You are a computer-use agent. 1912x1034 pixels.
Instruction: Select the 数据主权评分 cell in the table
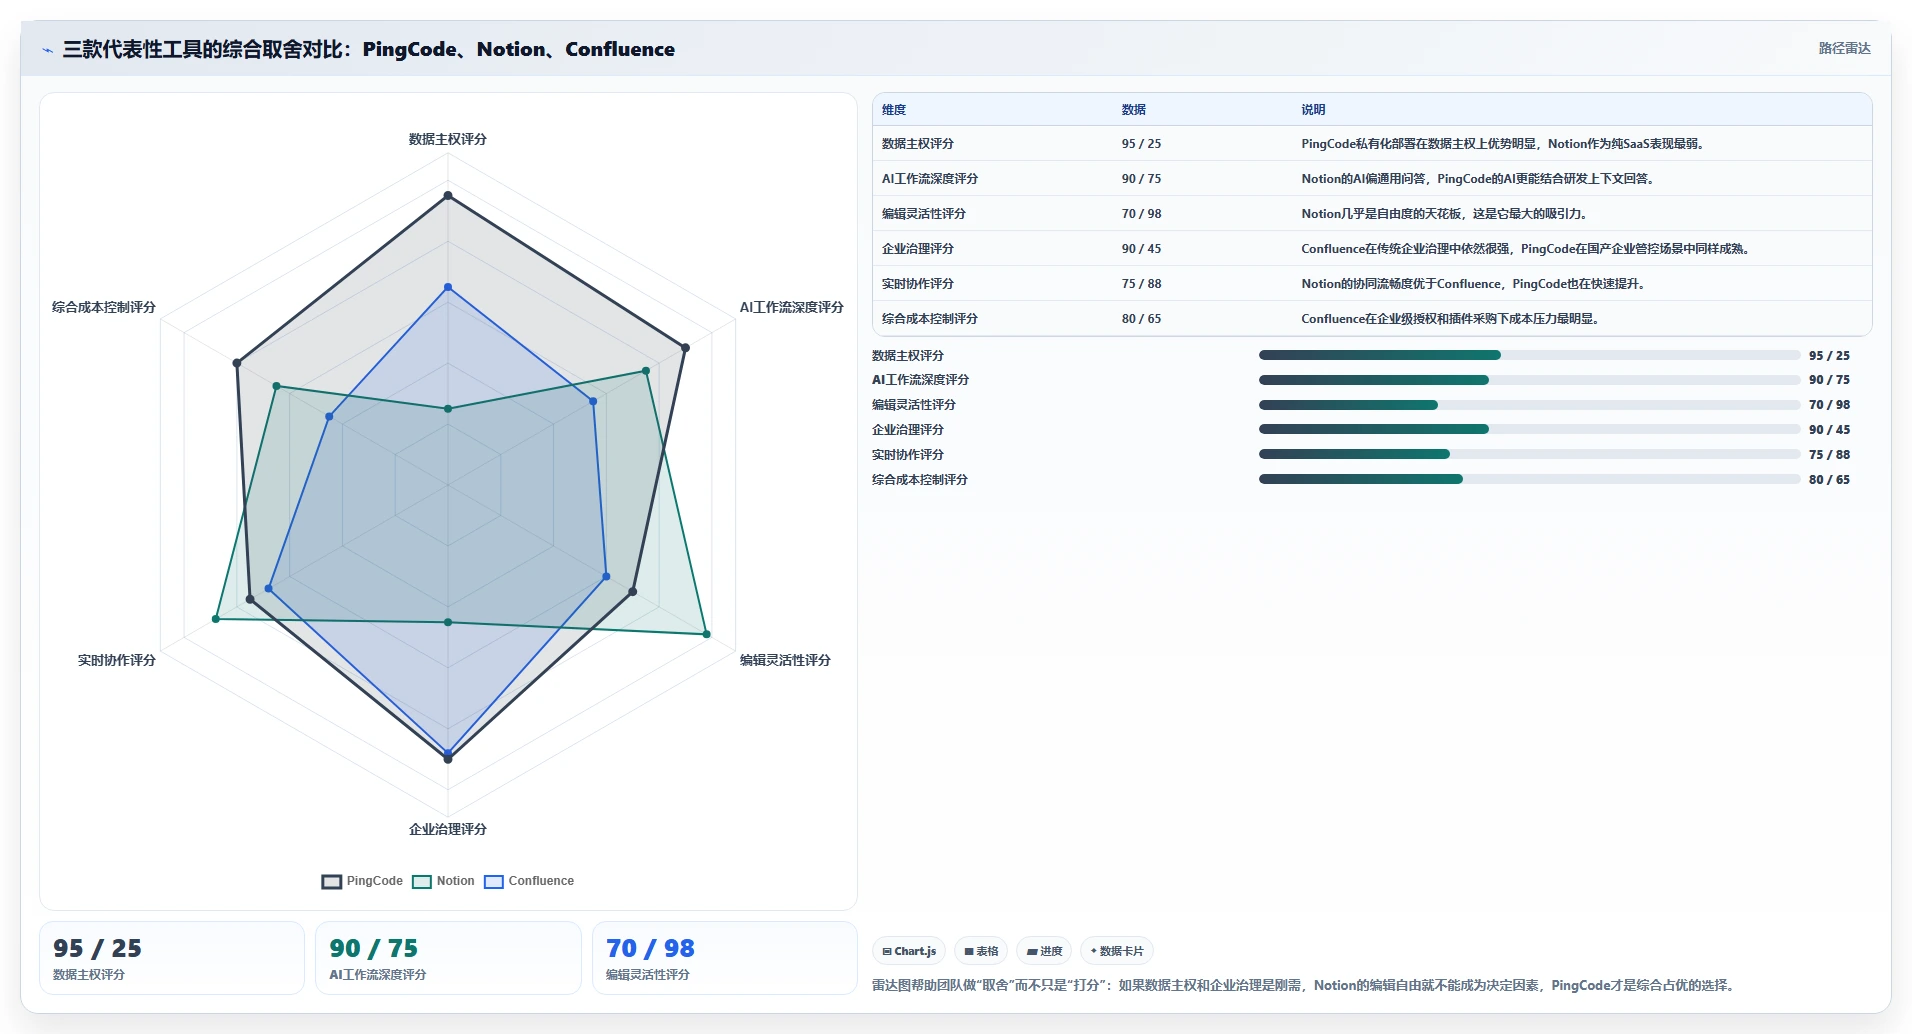click(x=918, y=144)
